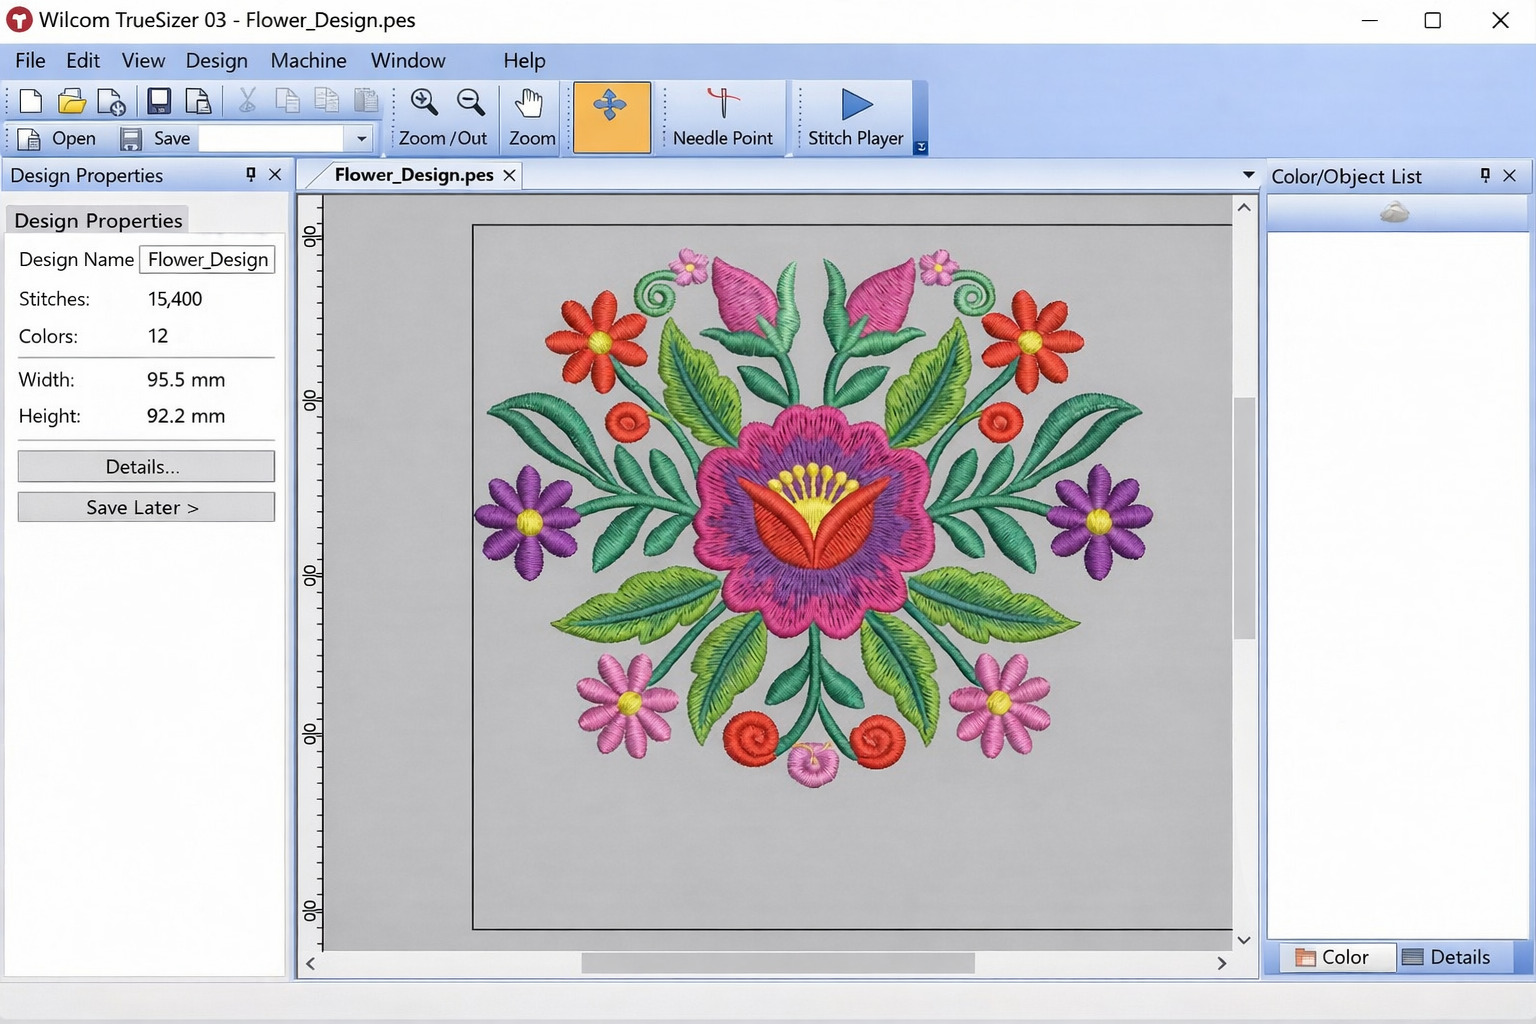Open the document tabs dropdown arrow
Viewport: 1536px width, 1024px height.
pyautogui.click(x=1247, y=174)
